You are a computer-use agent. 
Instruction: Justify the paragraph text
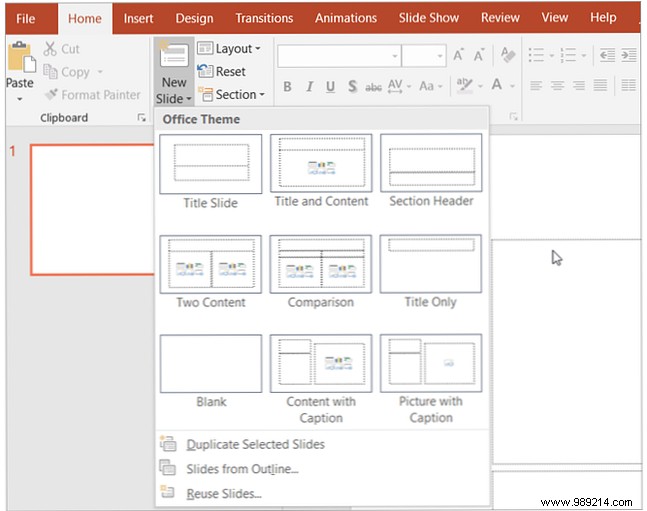(600, 86)
